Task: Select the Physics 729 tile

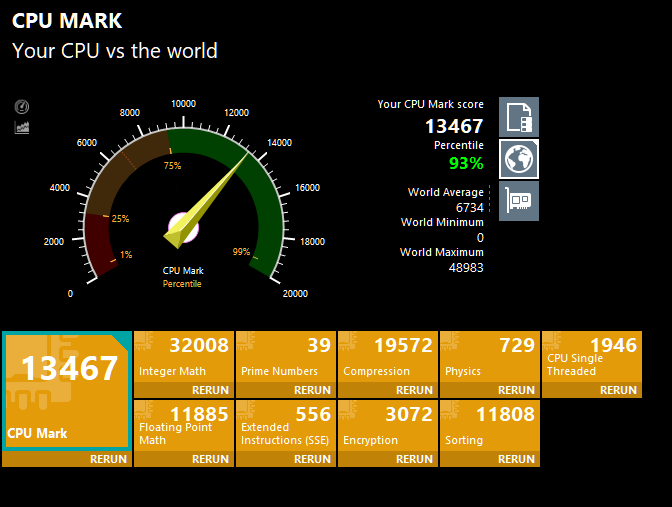Action: (490, 357)
